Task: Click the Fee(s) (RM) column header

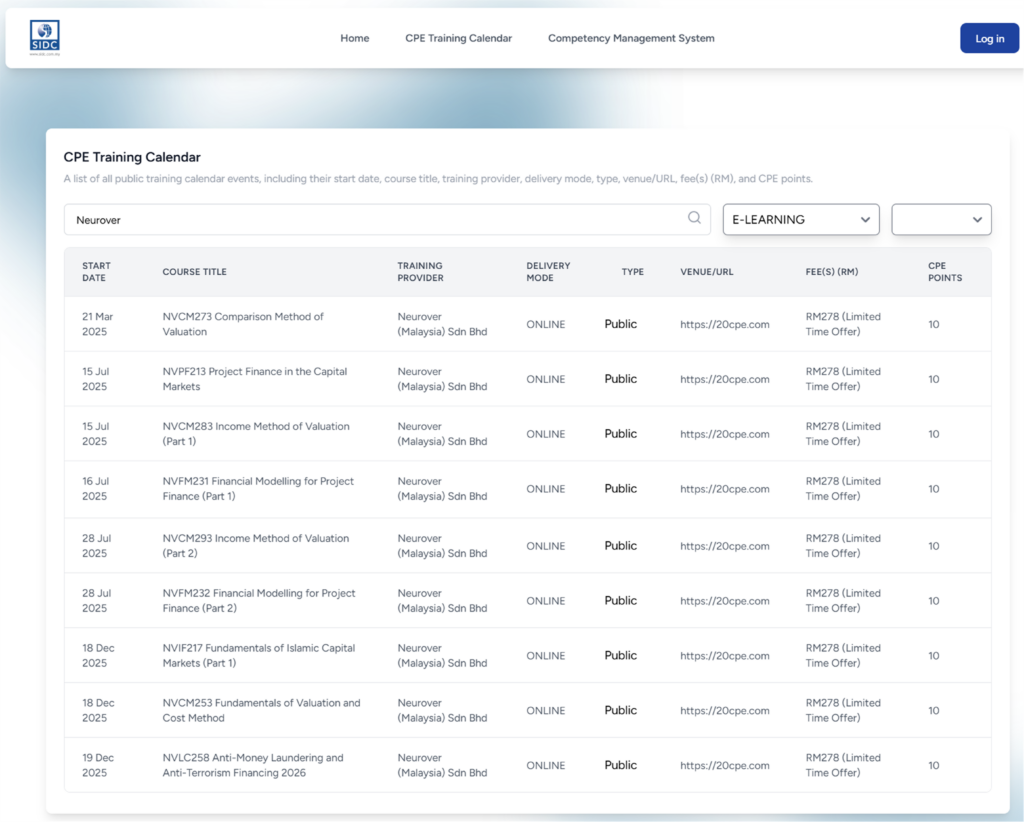Action: (x=831, y=272)
